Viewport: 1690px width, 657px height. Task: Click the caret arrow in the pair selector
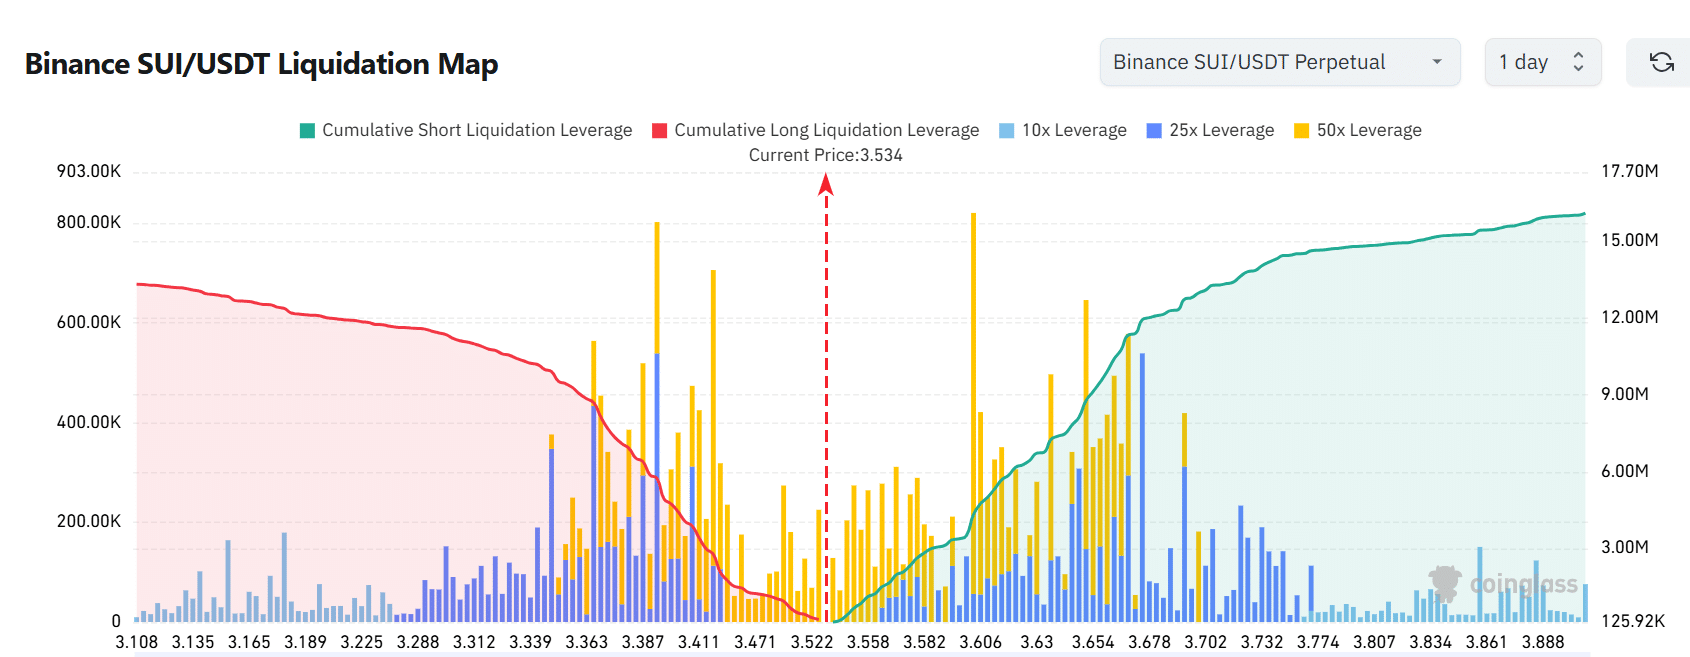(x=1437, y=62)
